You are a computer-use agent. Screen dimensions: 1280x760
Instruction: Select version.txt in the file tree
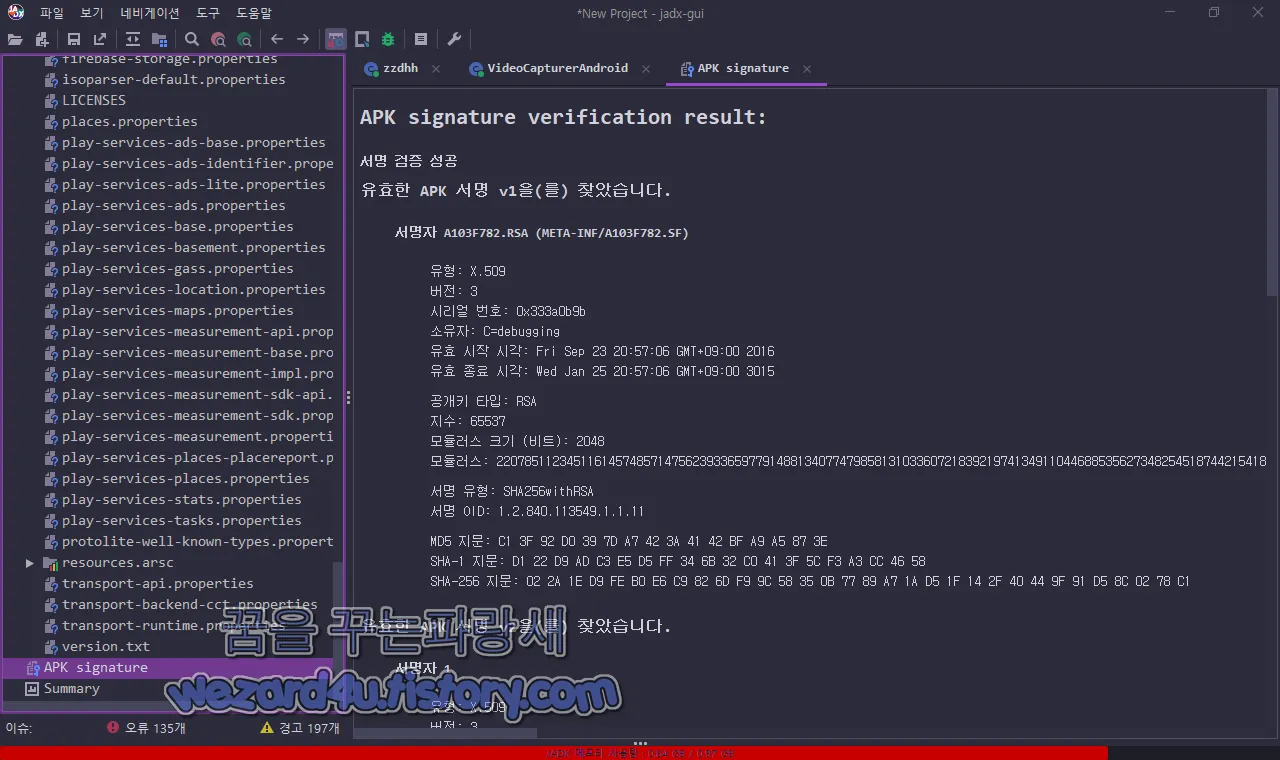(x=106, y=647)
